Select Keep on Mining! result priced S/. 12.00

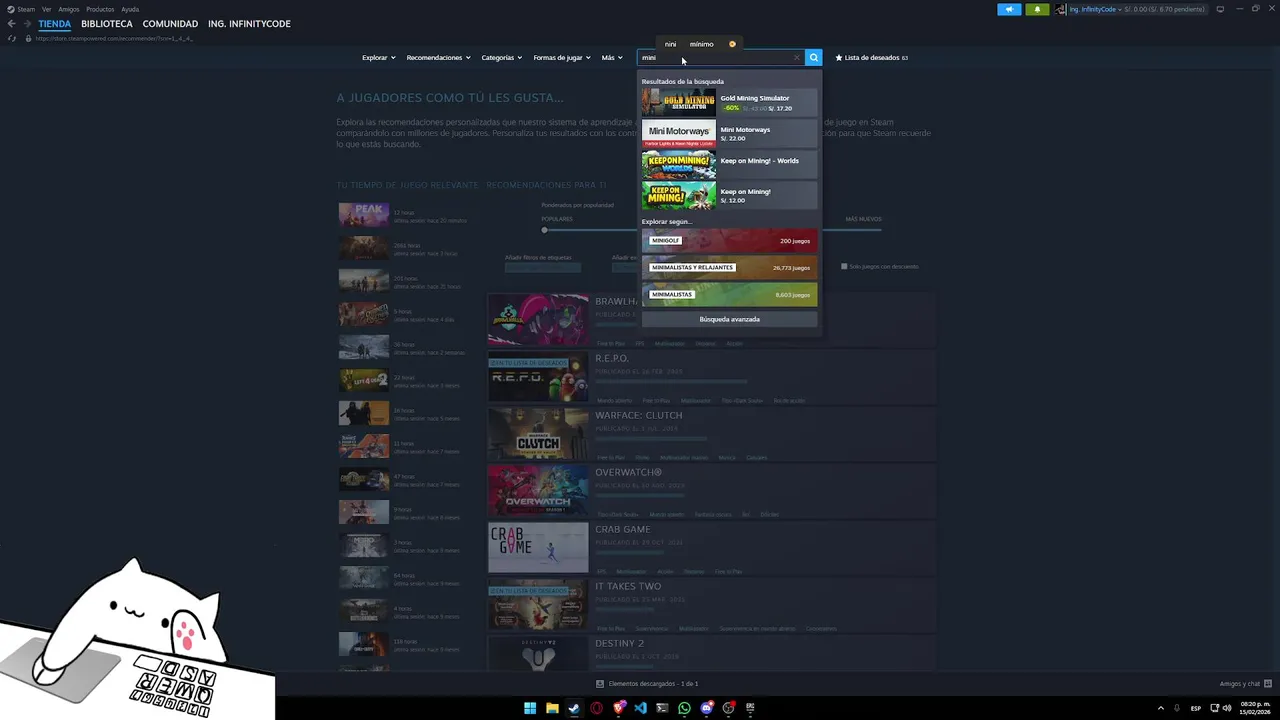coord(729,196)
